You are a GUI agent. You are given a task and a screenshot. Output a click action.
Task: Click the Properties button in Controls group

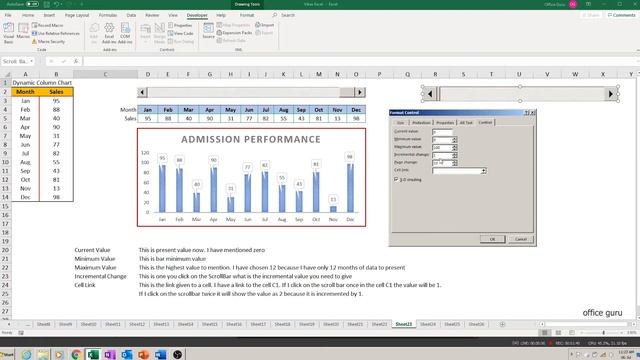180,25
